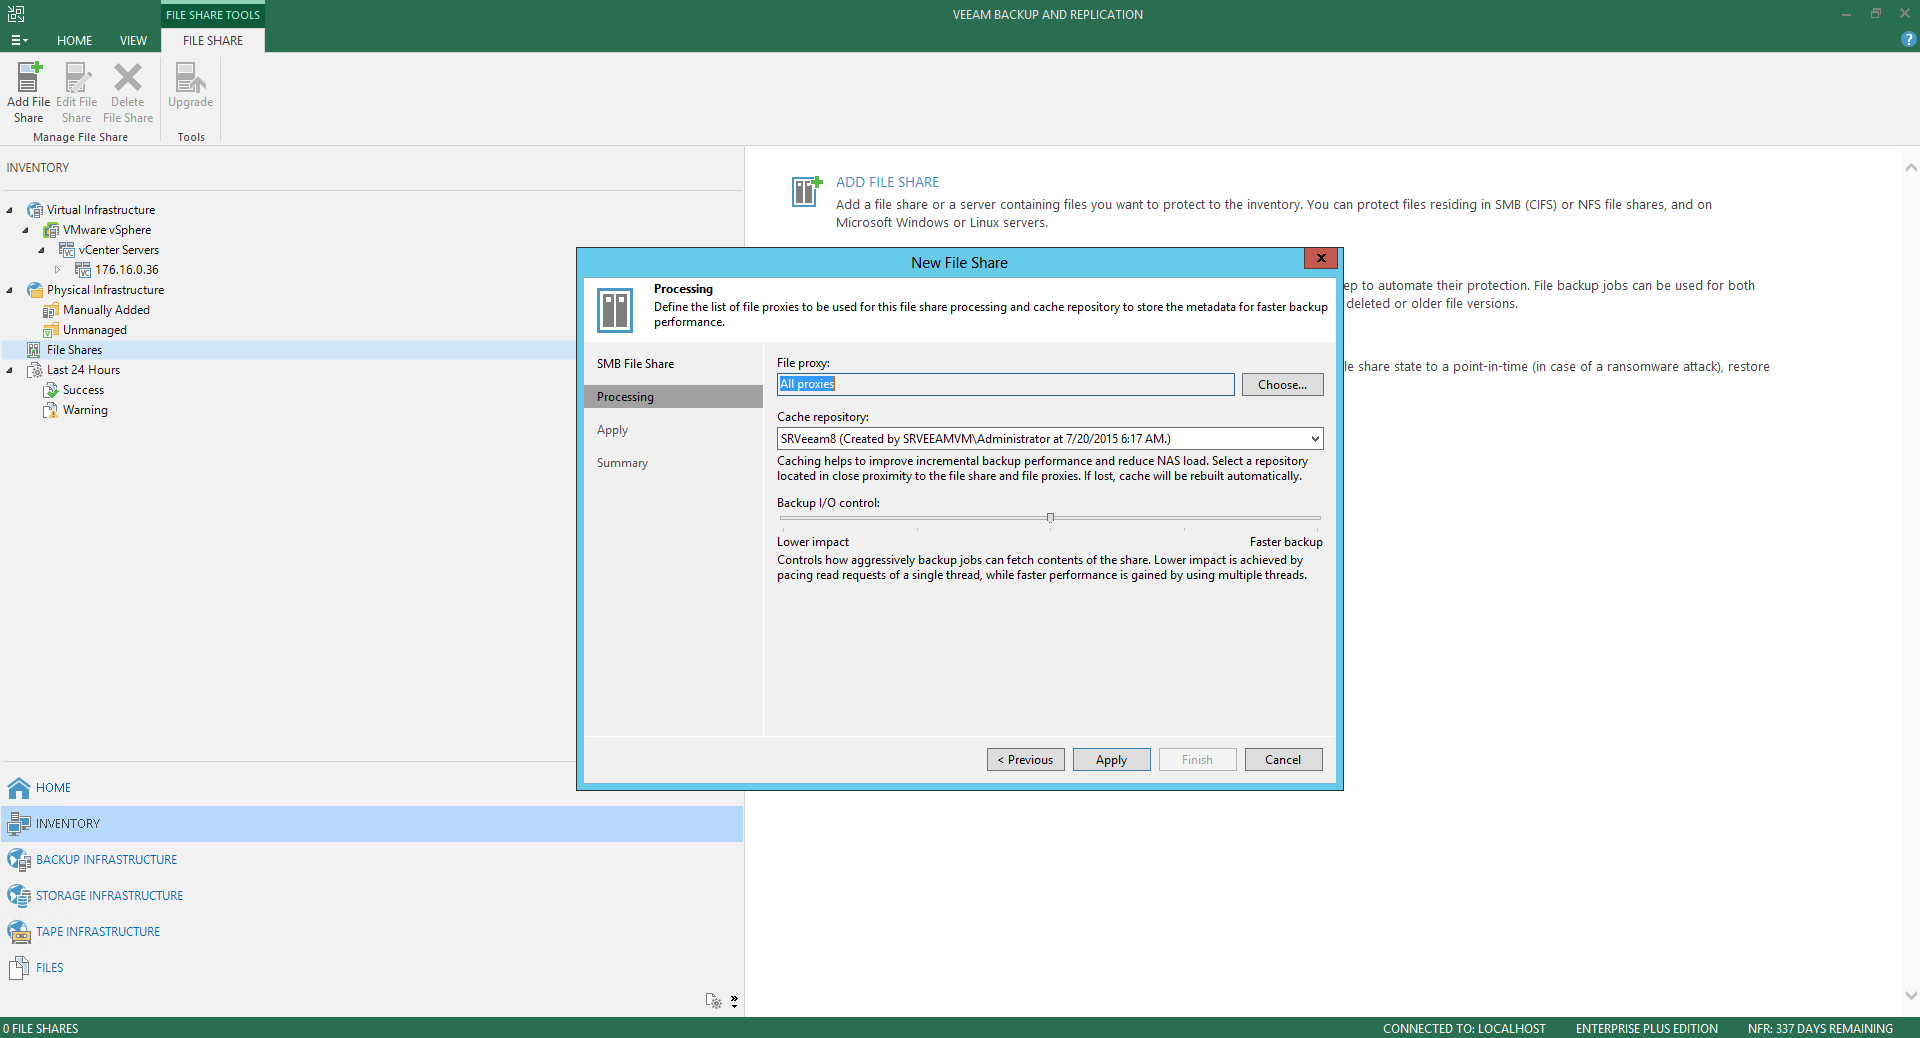Open the Tape Infrastructure view

pos(97,932)
